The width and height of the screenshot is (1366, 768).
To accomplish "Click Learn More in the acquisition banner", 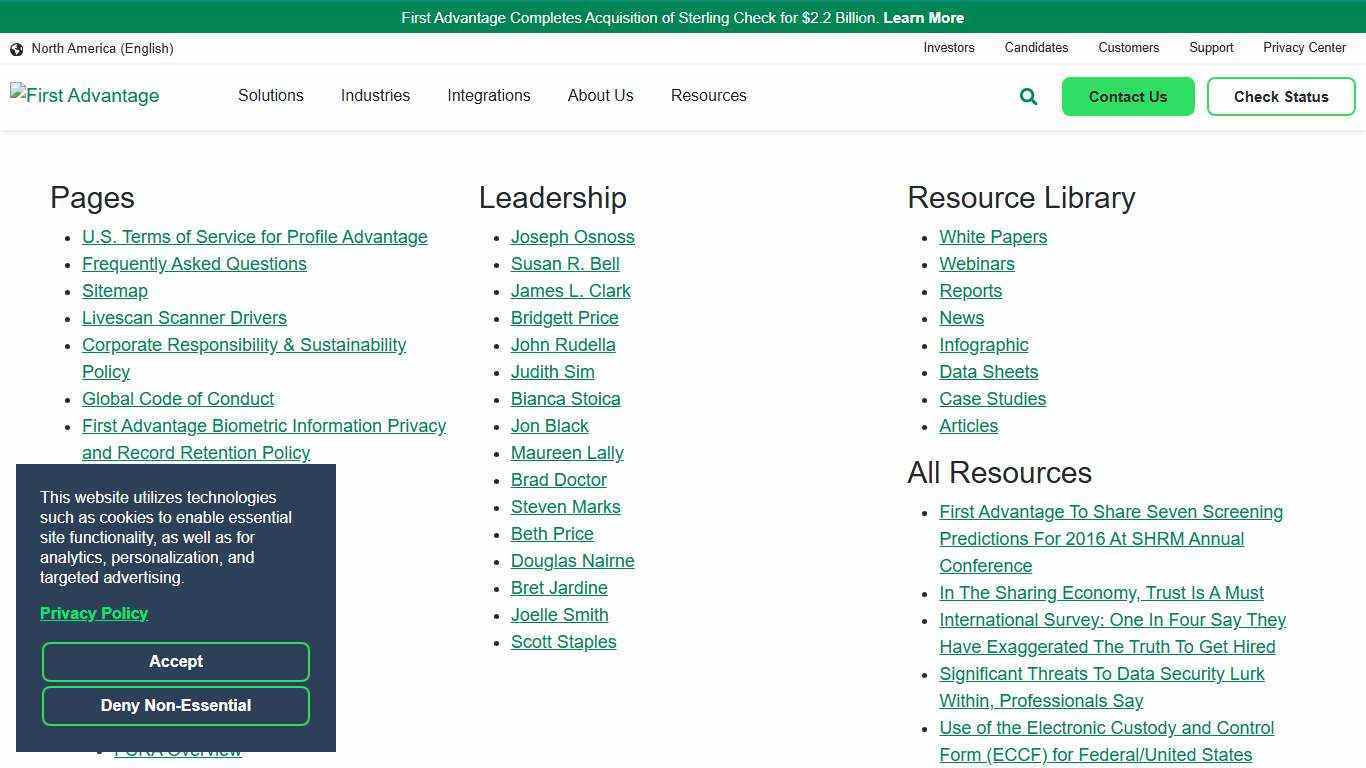I will [x=922, y=17].
